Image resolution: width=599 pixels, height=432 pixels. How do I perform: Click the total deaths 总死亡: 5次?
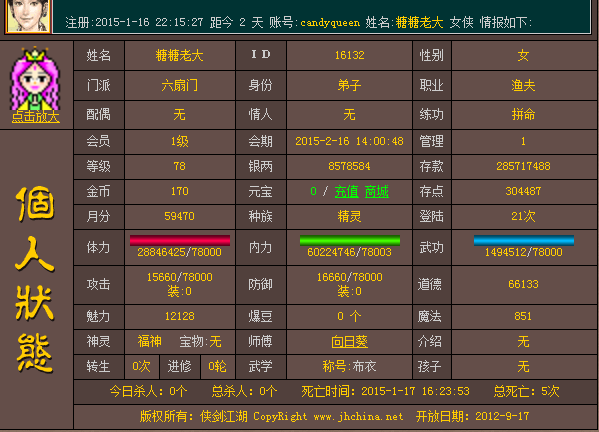pos(526,392)
